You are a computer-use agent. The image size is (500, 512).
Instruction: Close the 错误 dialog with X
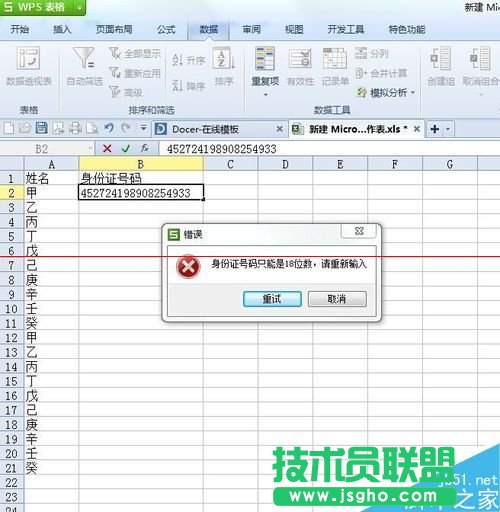[359, 231]
